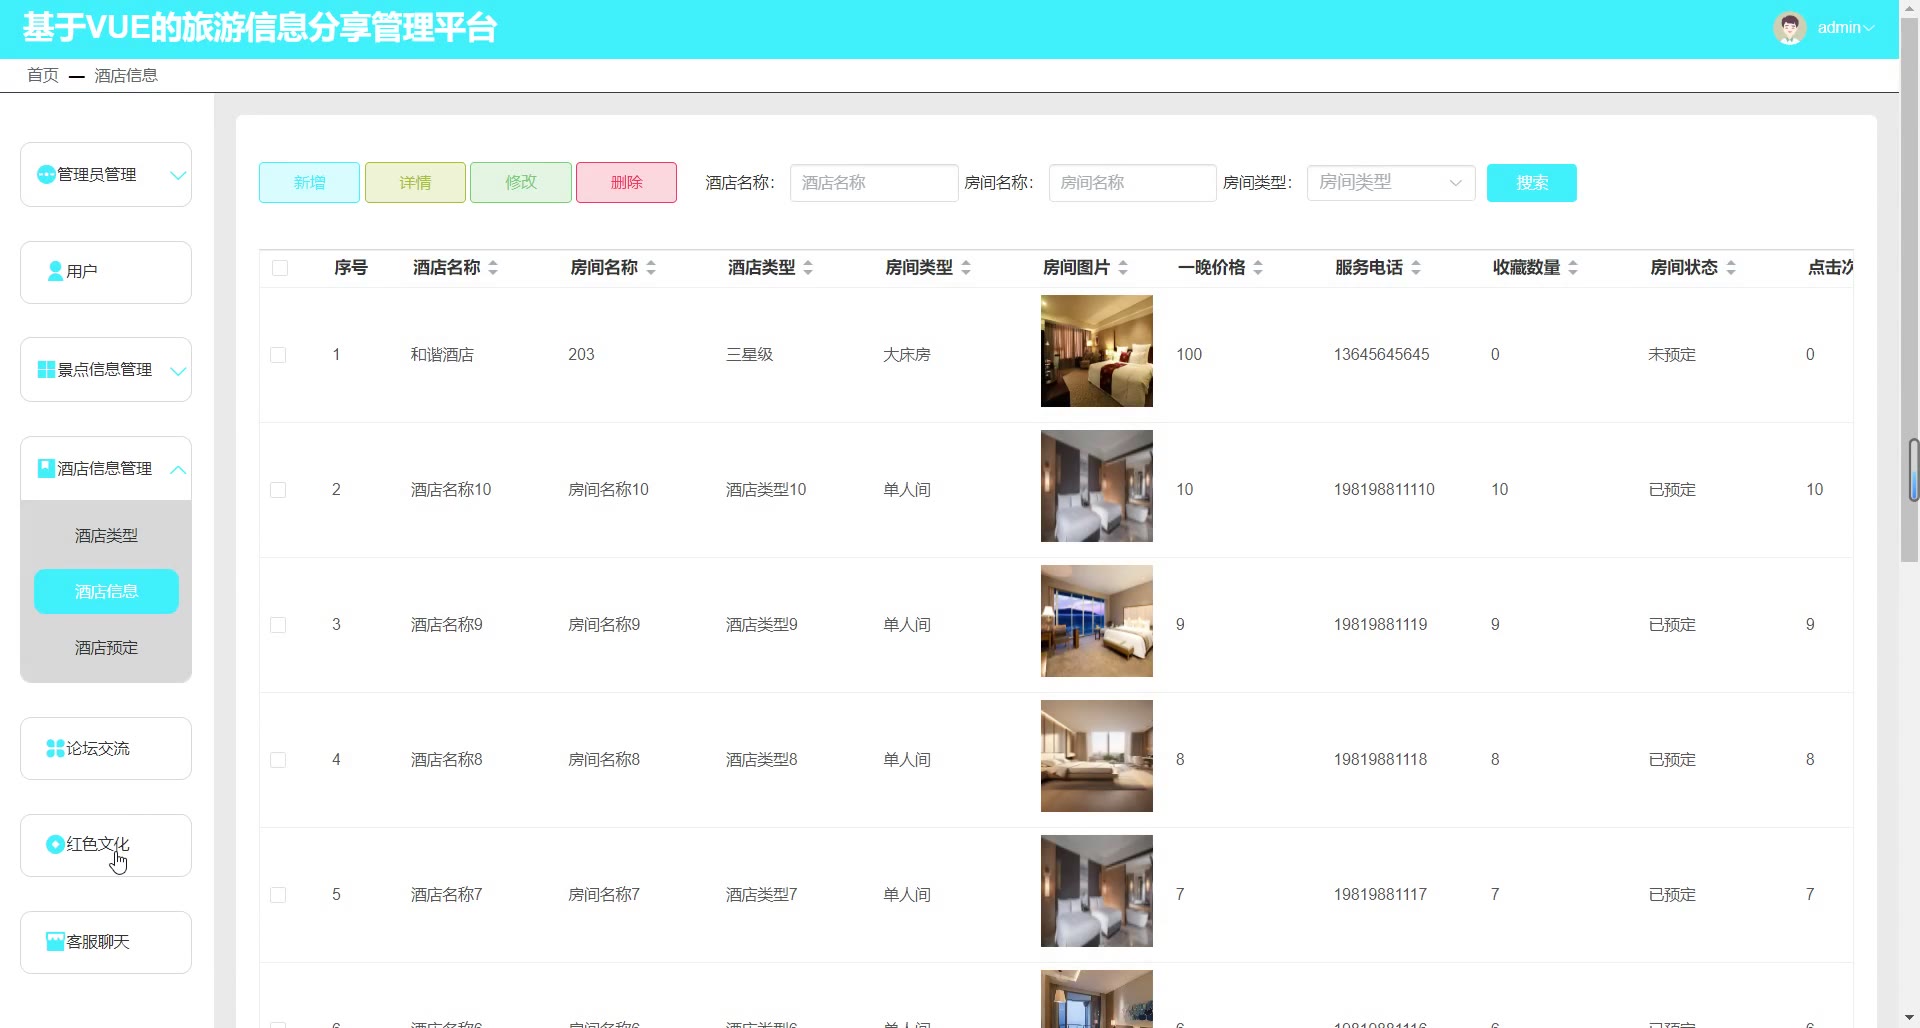The image size is (1920, 1028).
Task: Open the 用户 menu
Action: pos(106,272)
